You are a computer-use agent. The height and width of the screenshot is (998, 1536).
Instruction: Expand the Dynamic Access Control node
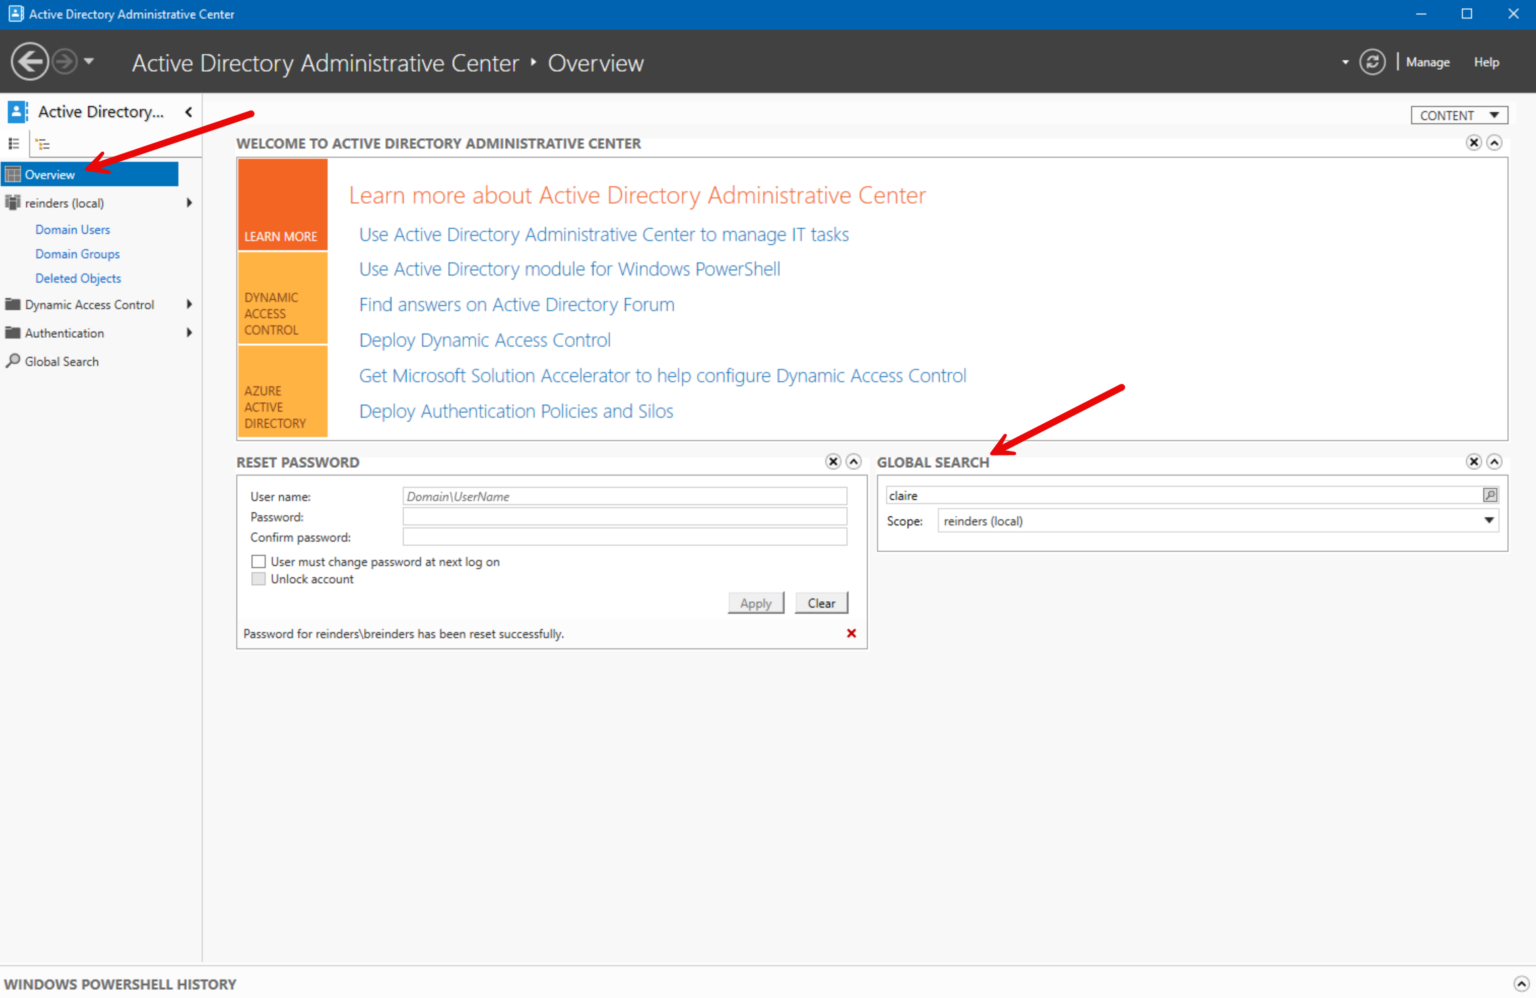click(188, 304)
